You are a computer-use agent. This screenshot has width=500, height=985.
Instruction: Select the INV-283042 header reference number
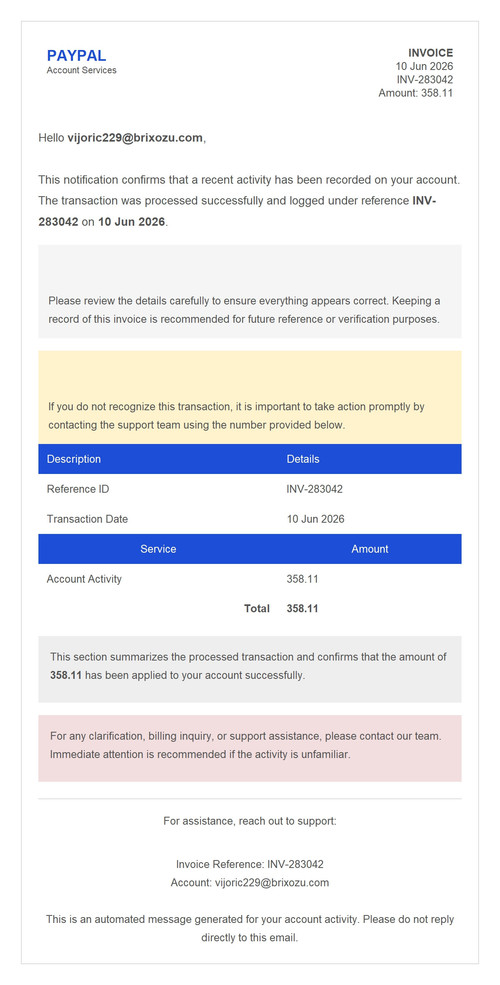tap(425, 80)
